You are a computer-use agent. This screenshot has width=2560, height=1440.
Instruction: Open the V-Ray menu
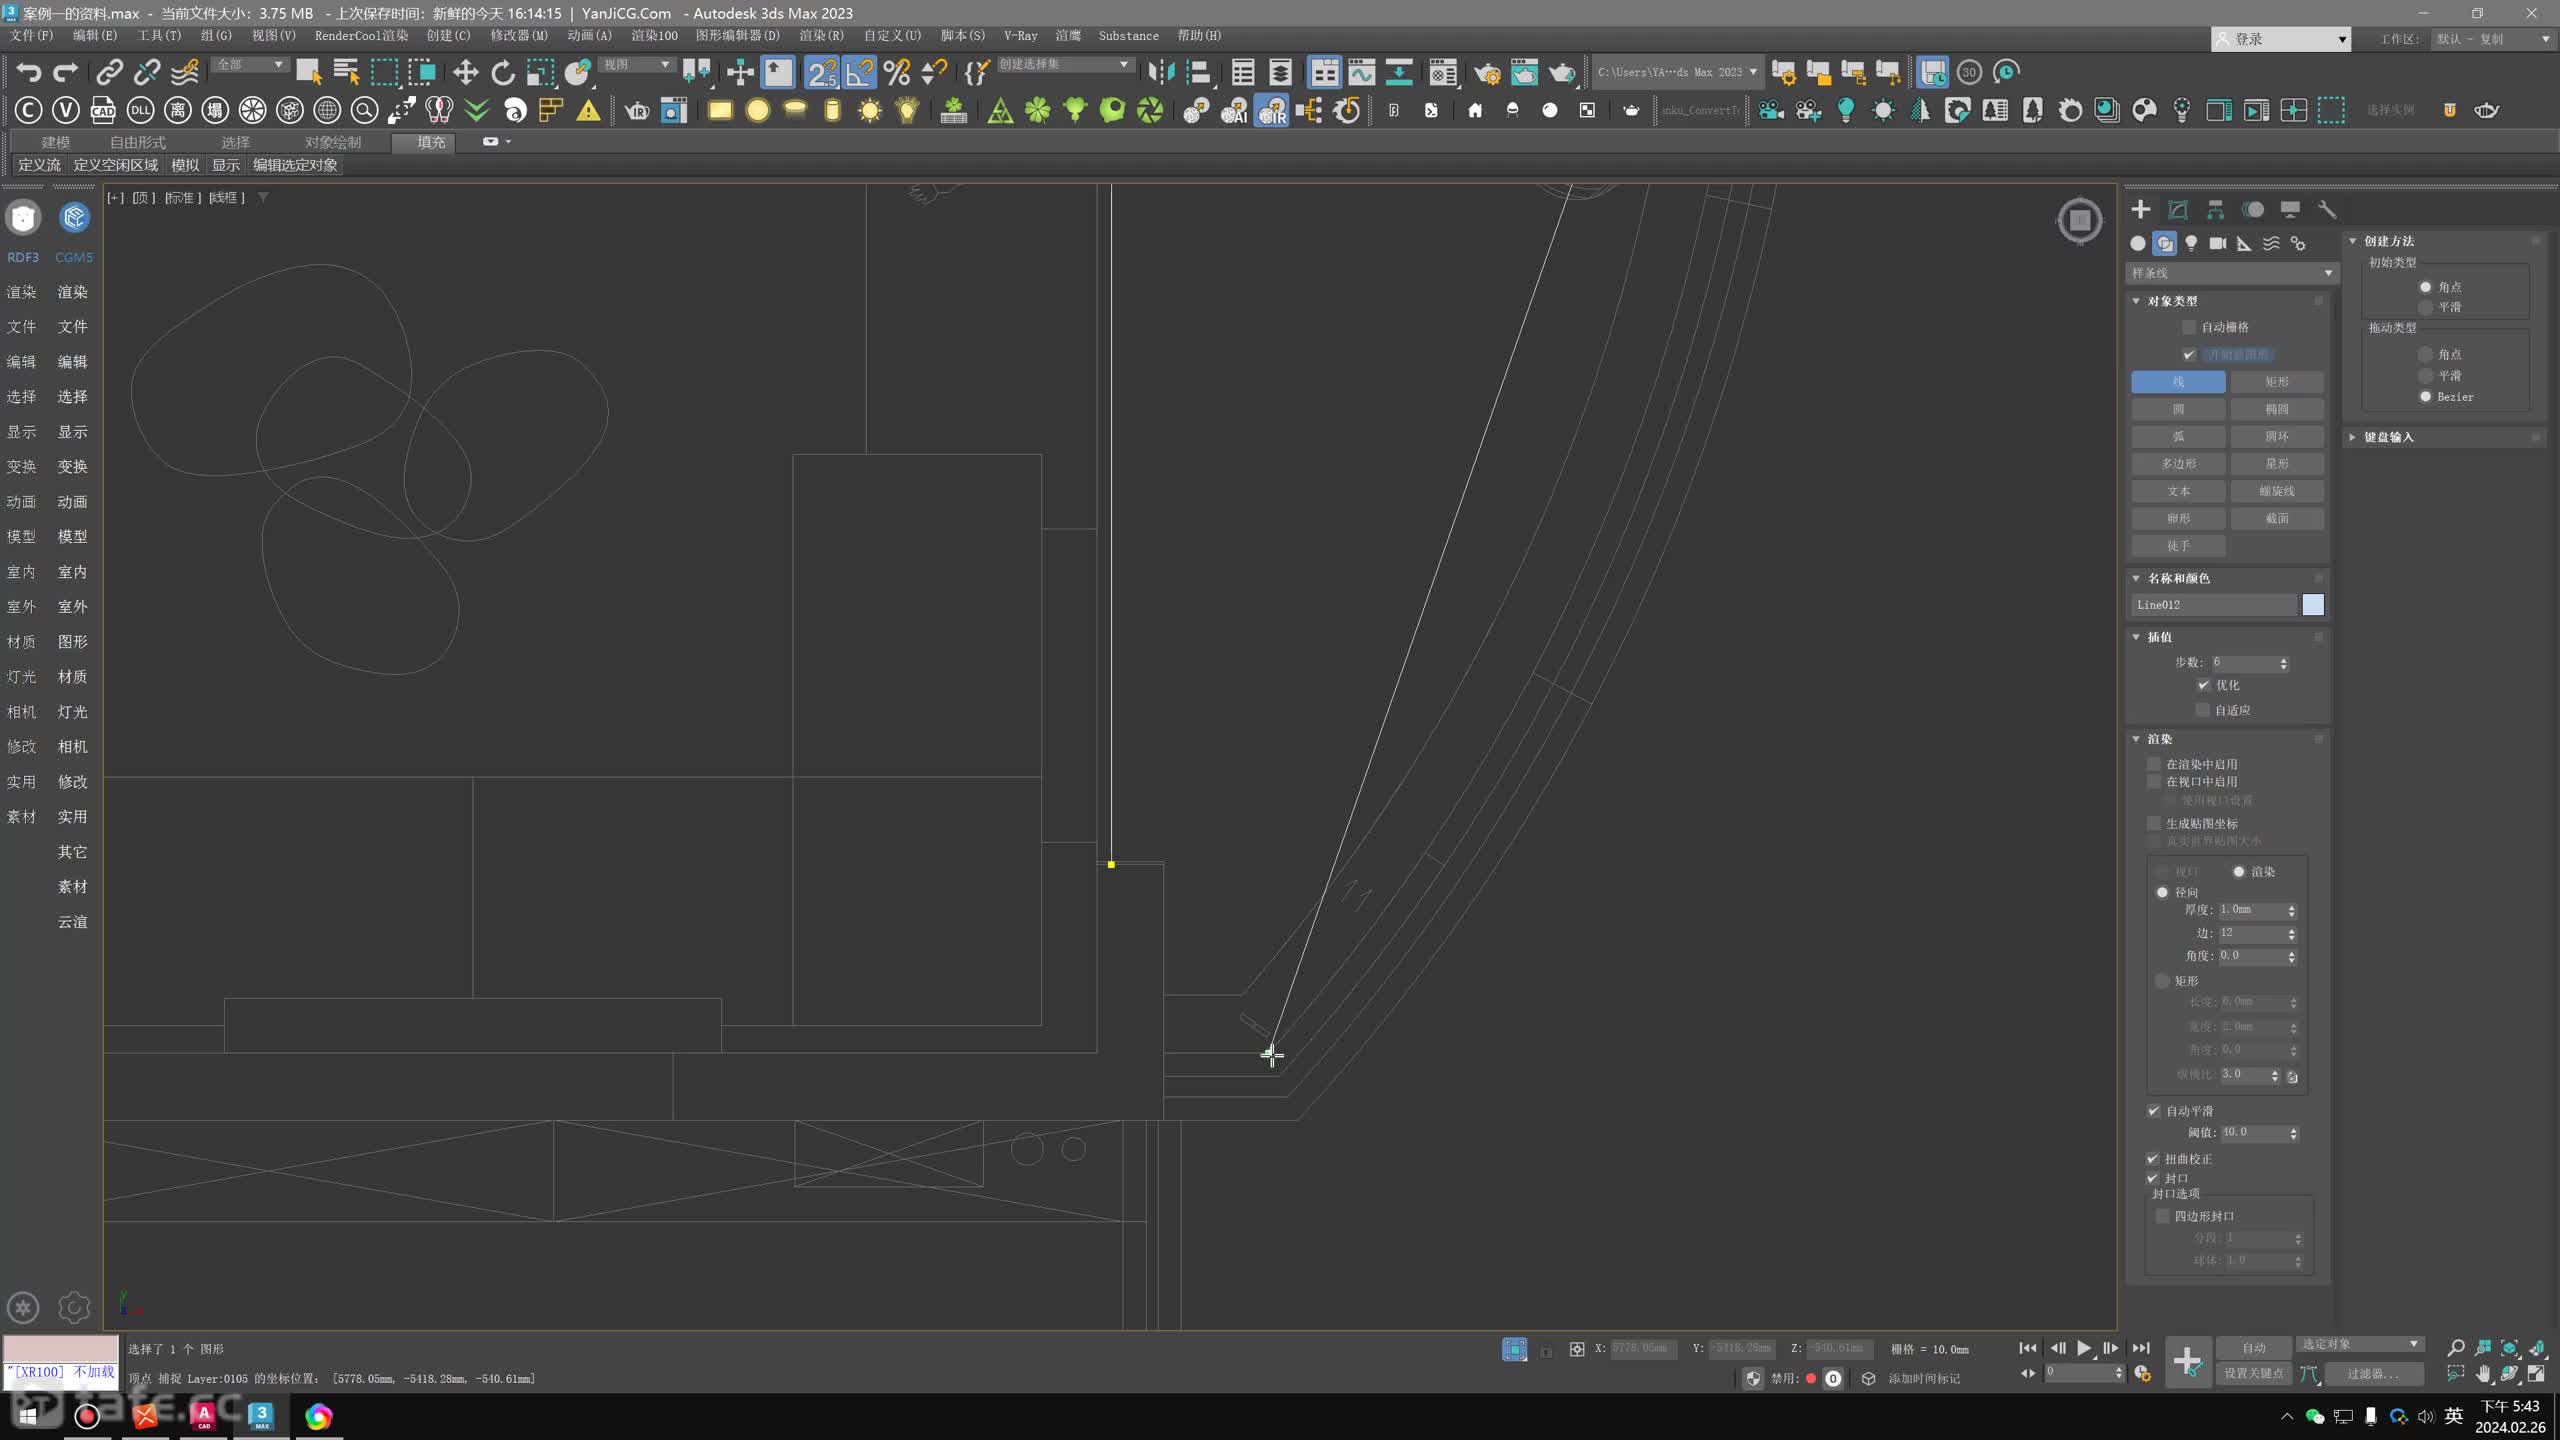pos(1020,35)
